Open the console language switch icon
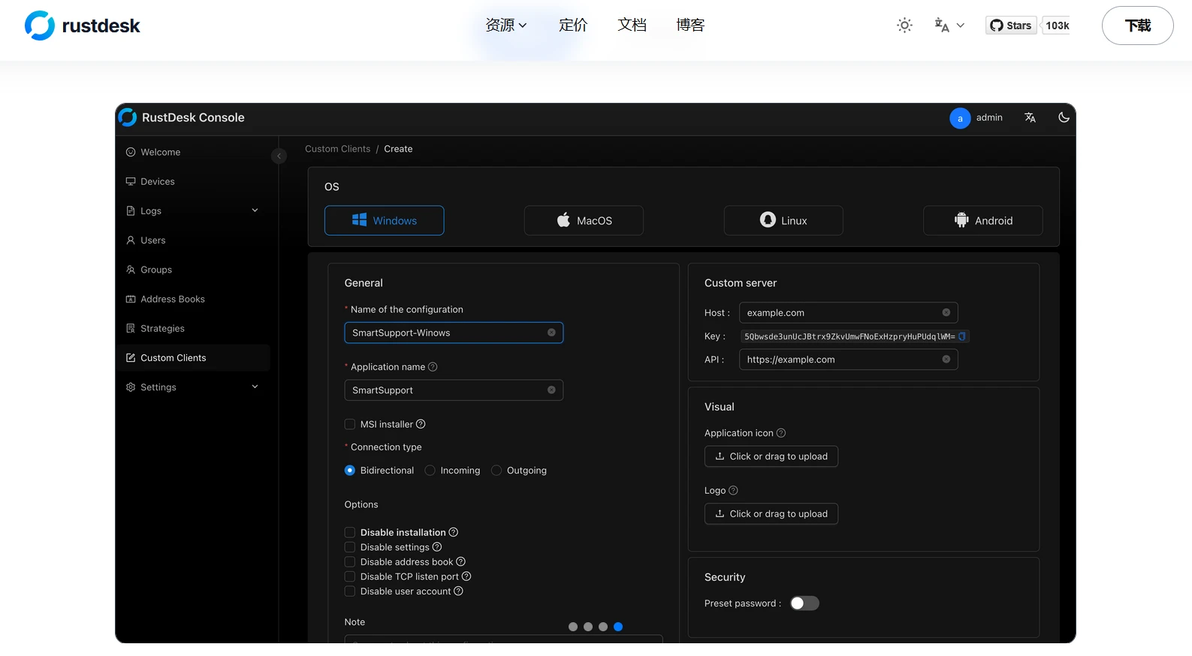The height and width of the screenshot is (656, 1192). pos(1030,118)
